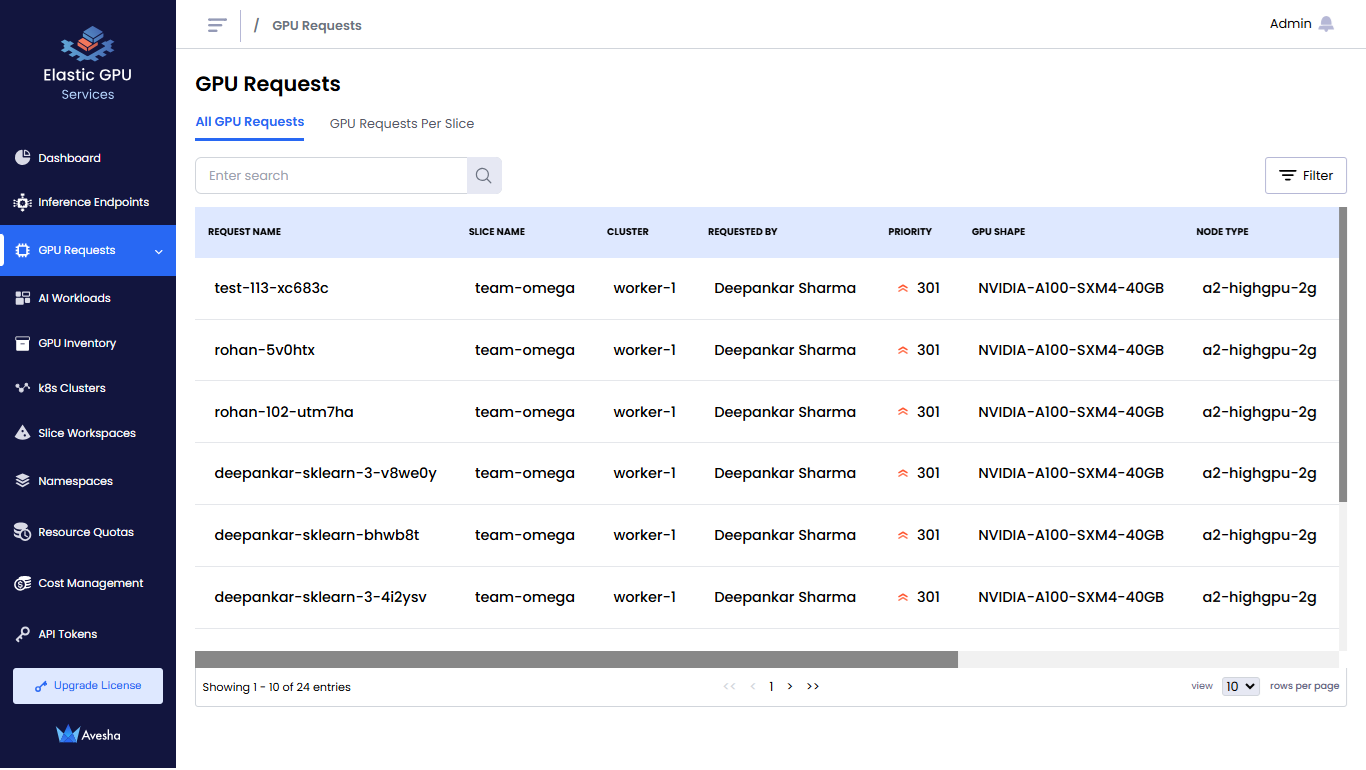Screen dimensions: 1366x770
Task: Click the previous page arrow
Action: click(752, 686)
